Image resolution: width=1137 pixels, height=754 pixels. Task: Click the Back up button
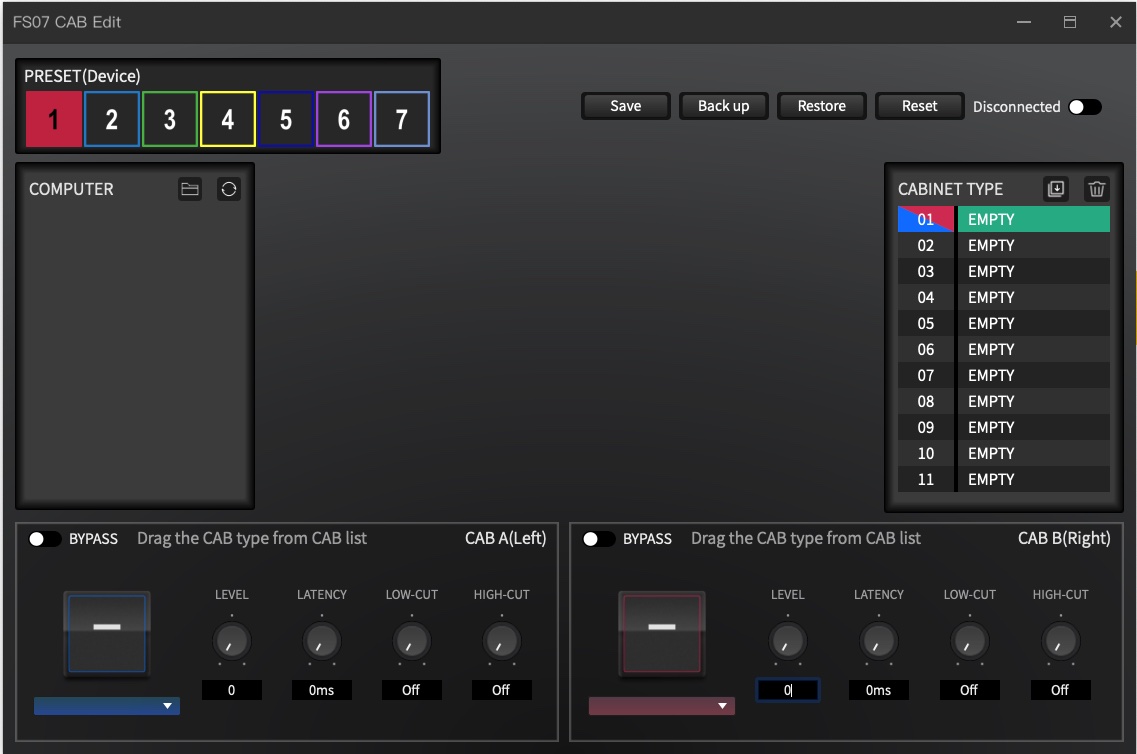724,106
